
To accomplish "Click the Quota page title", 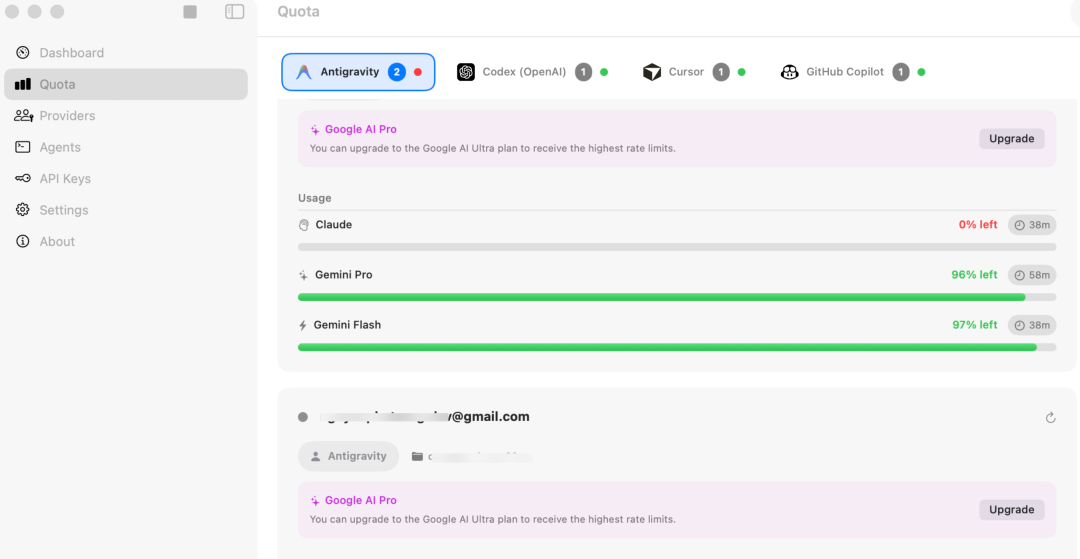I will (298, 12).
